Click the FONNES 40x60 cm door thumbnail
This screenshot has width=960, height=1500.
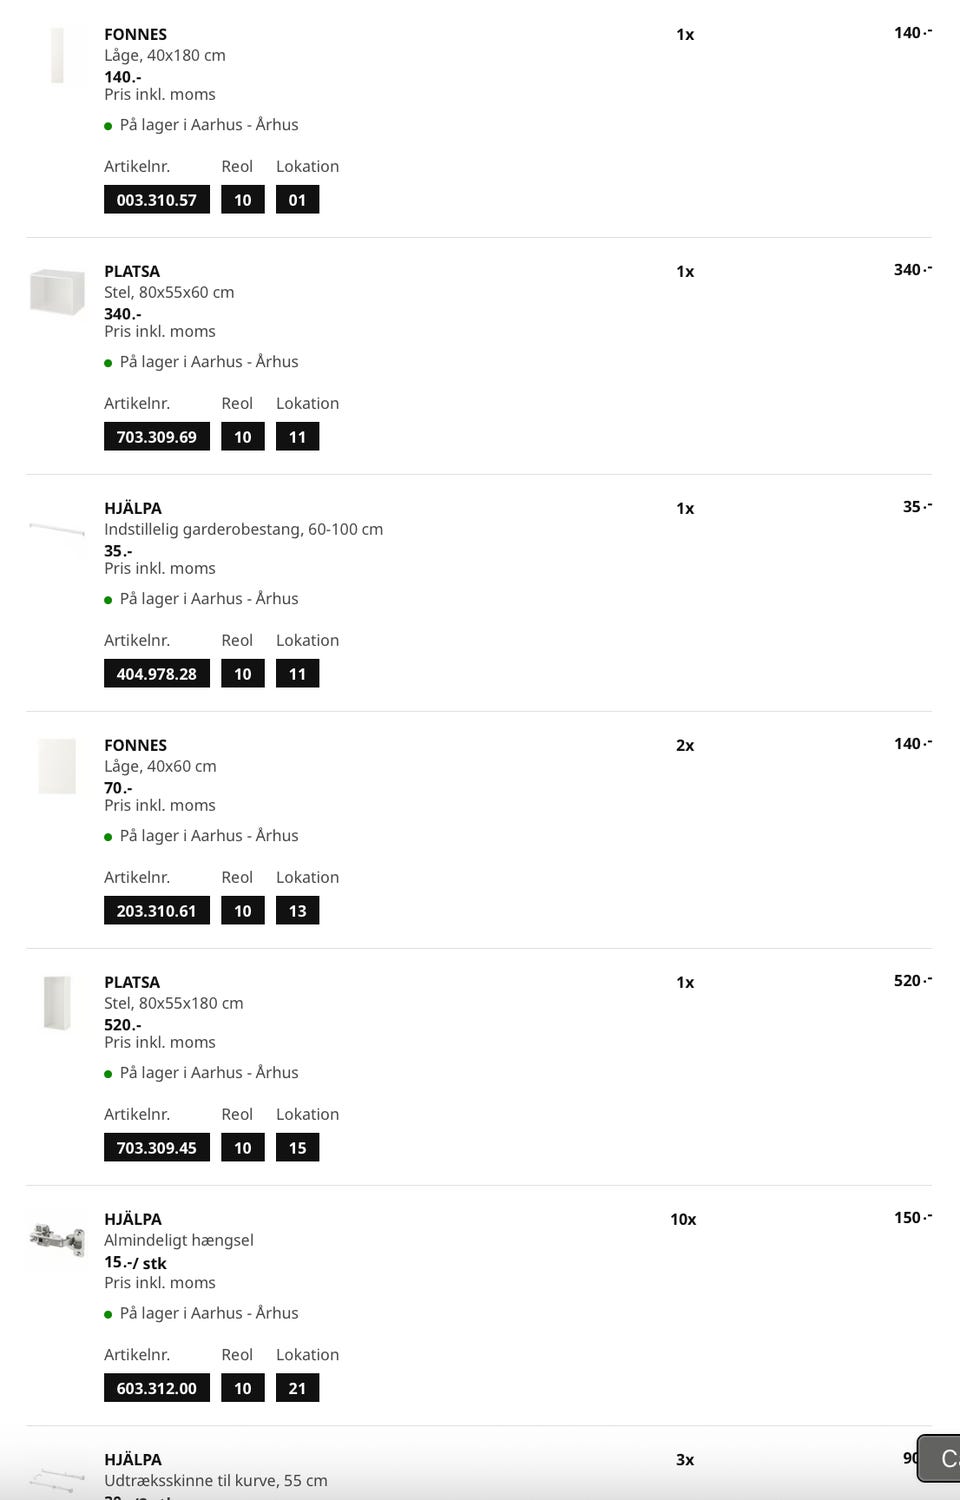tap(57, 766)
